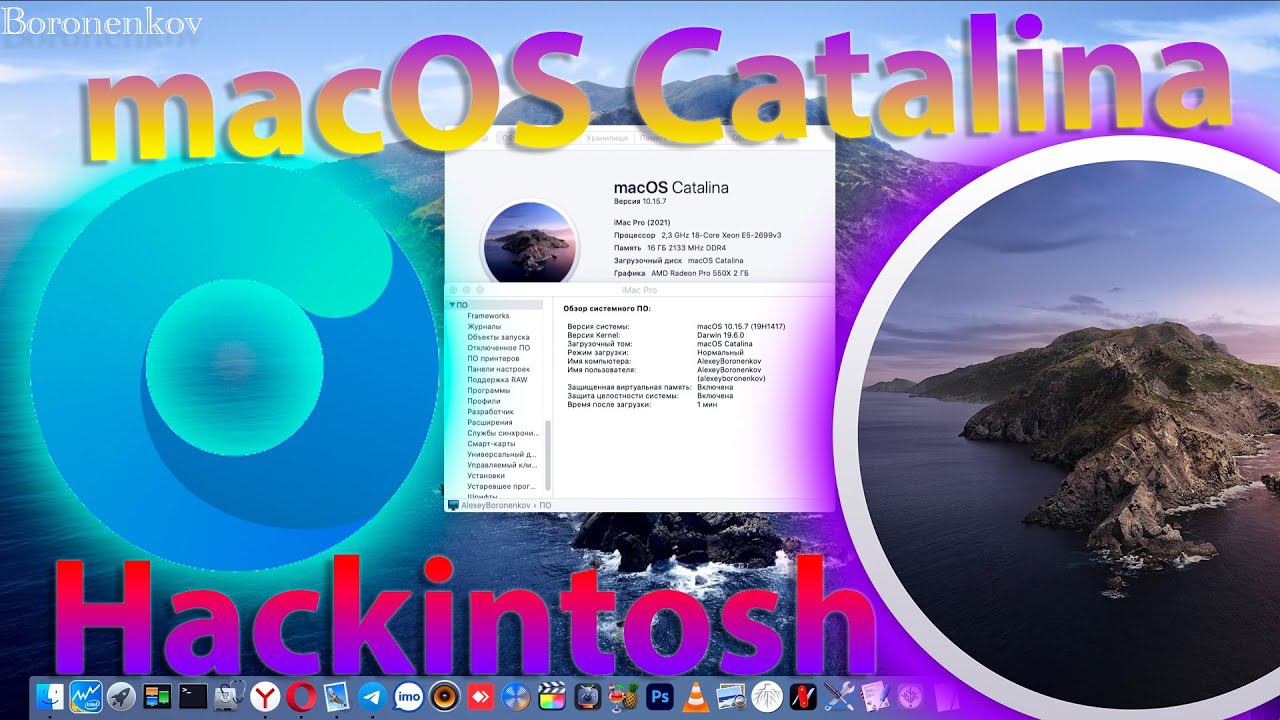Click the "1 мин" uptime value
Viewport: 1280px width, 720px height.
coord(707,404)
